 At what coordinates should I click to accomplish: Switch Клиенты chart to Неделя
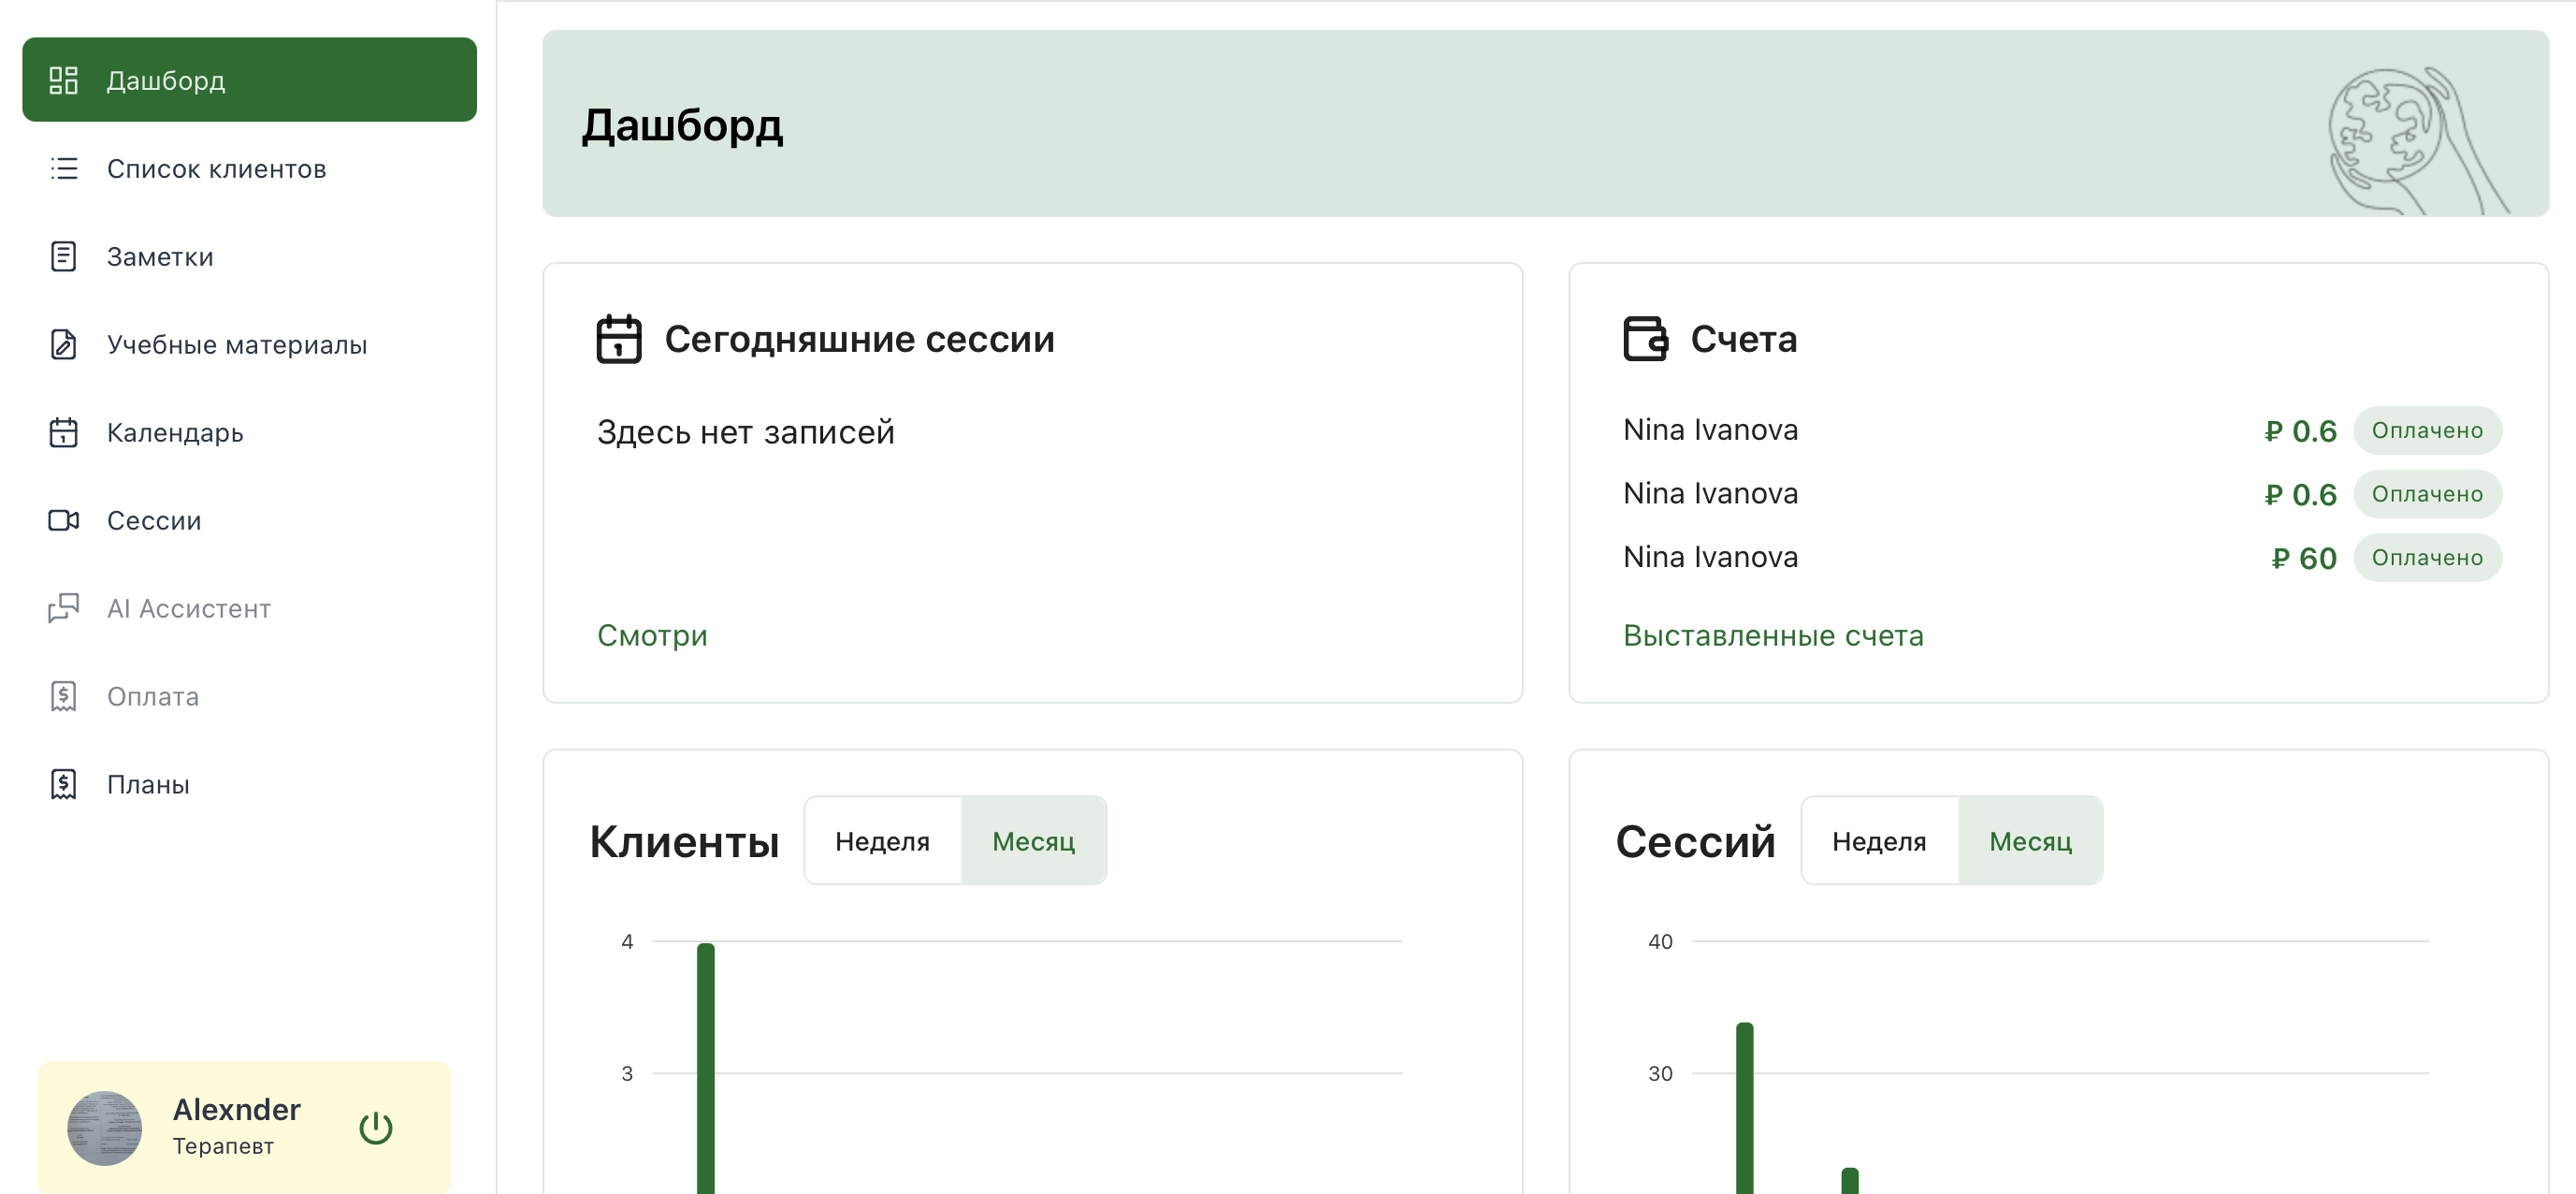pos(883,841)
